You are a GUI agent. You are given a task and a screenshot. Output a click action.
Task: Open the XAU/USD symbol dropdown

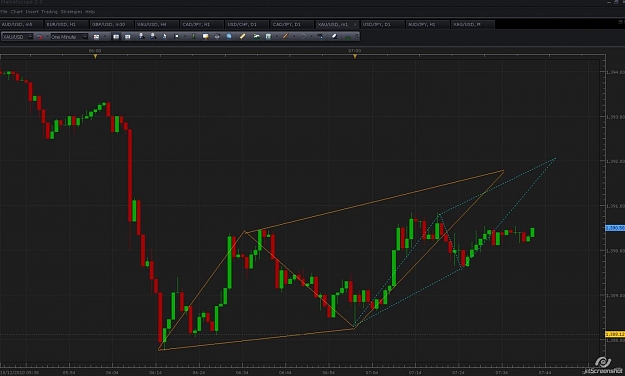pos(30,37)
